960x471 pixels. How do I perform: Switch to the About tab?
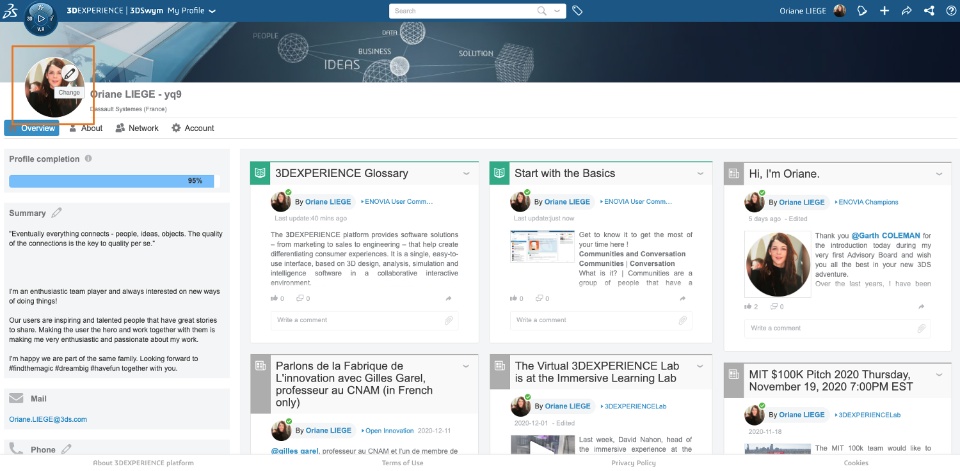85,128
